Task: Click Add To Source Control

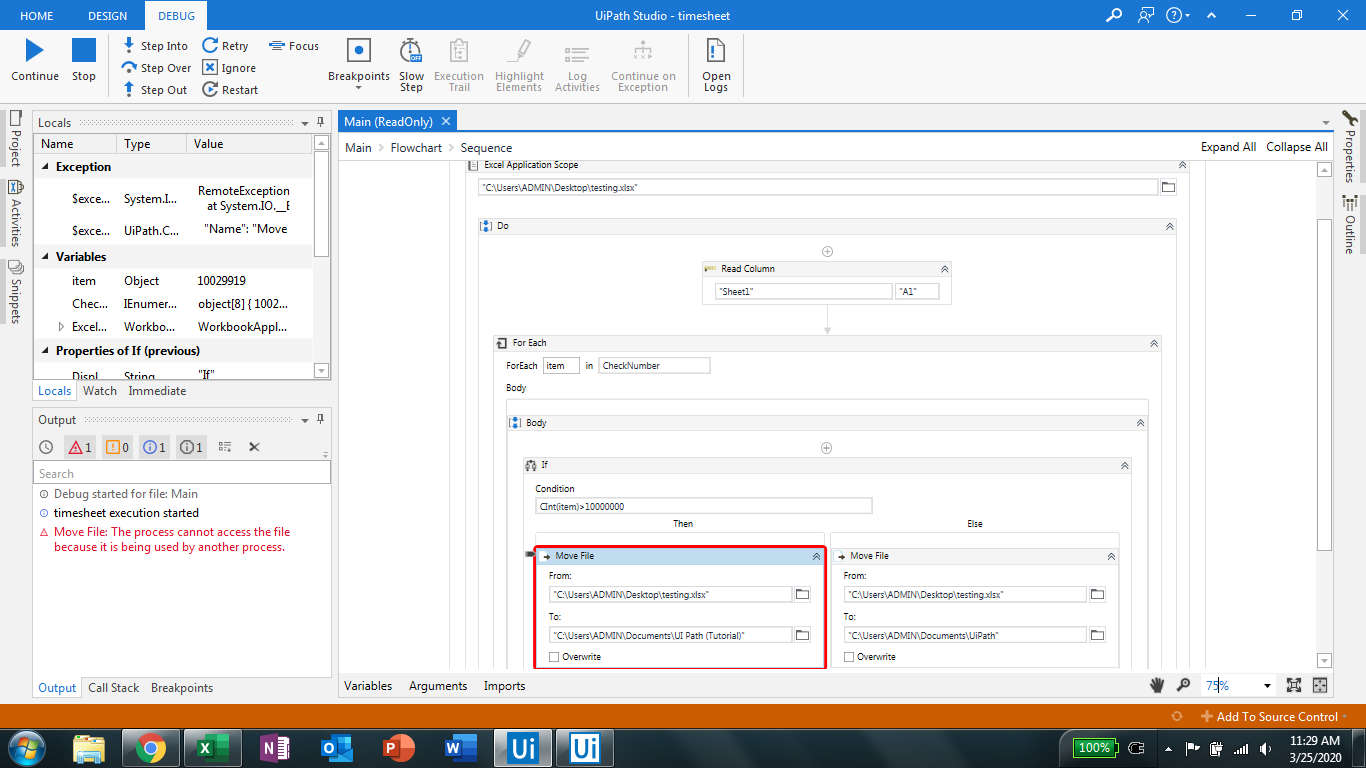Action: 1276,717
